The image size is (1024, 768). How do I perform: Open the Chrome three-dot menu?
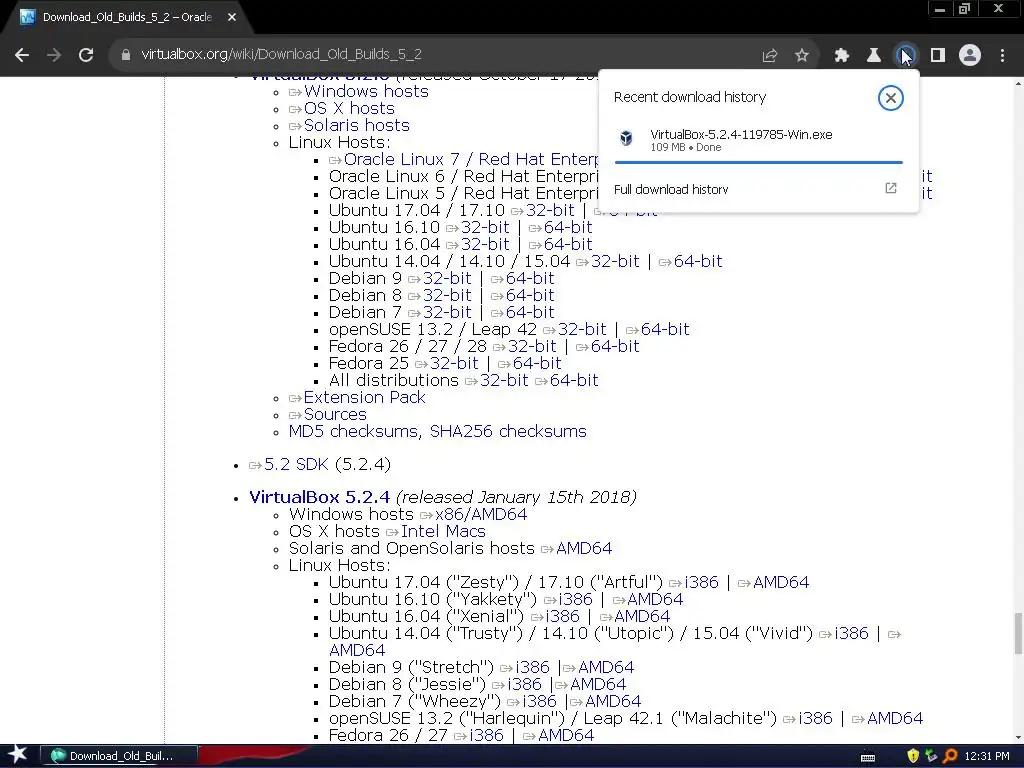point(1002,56)
